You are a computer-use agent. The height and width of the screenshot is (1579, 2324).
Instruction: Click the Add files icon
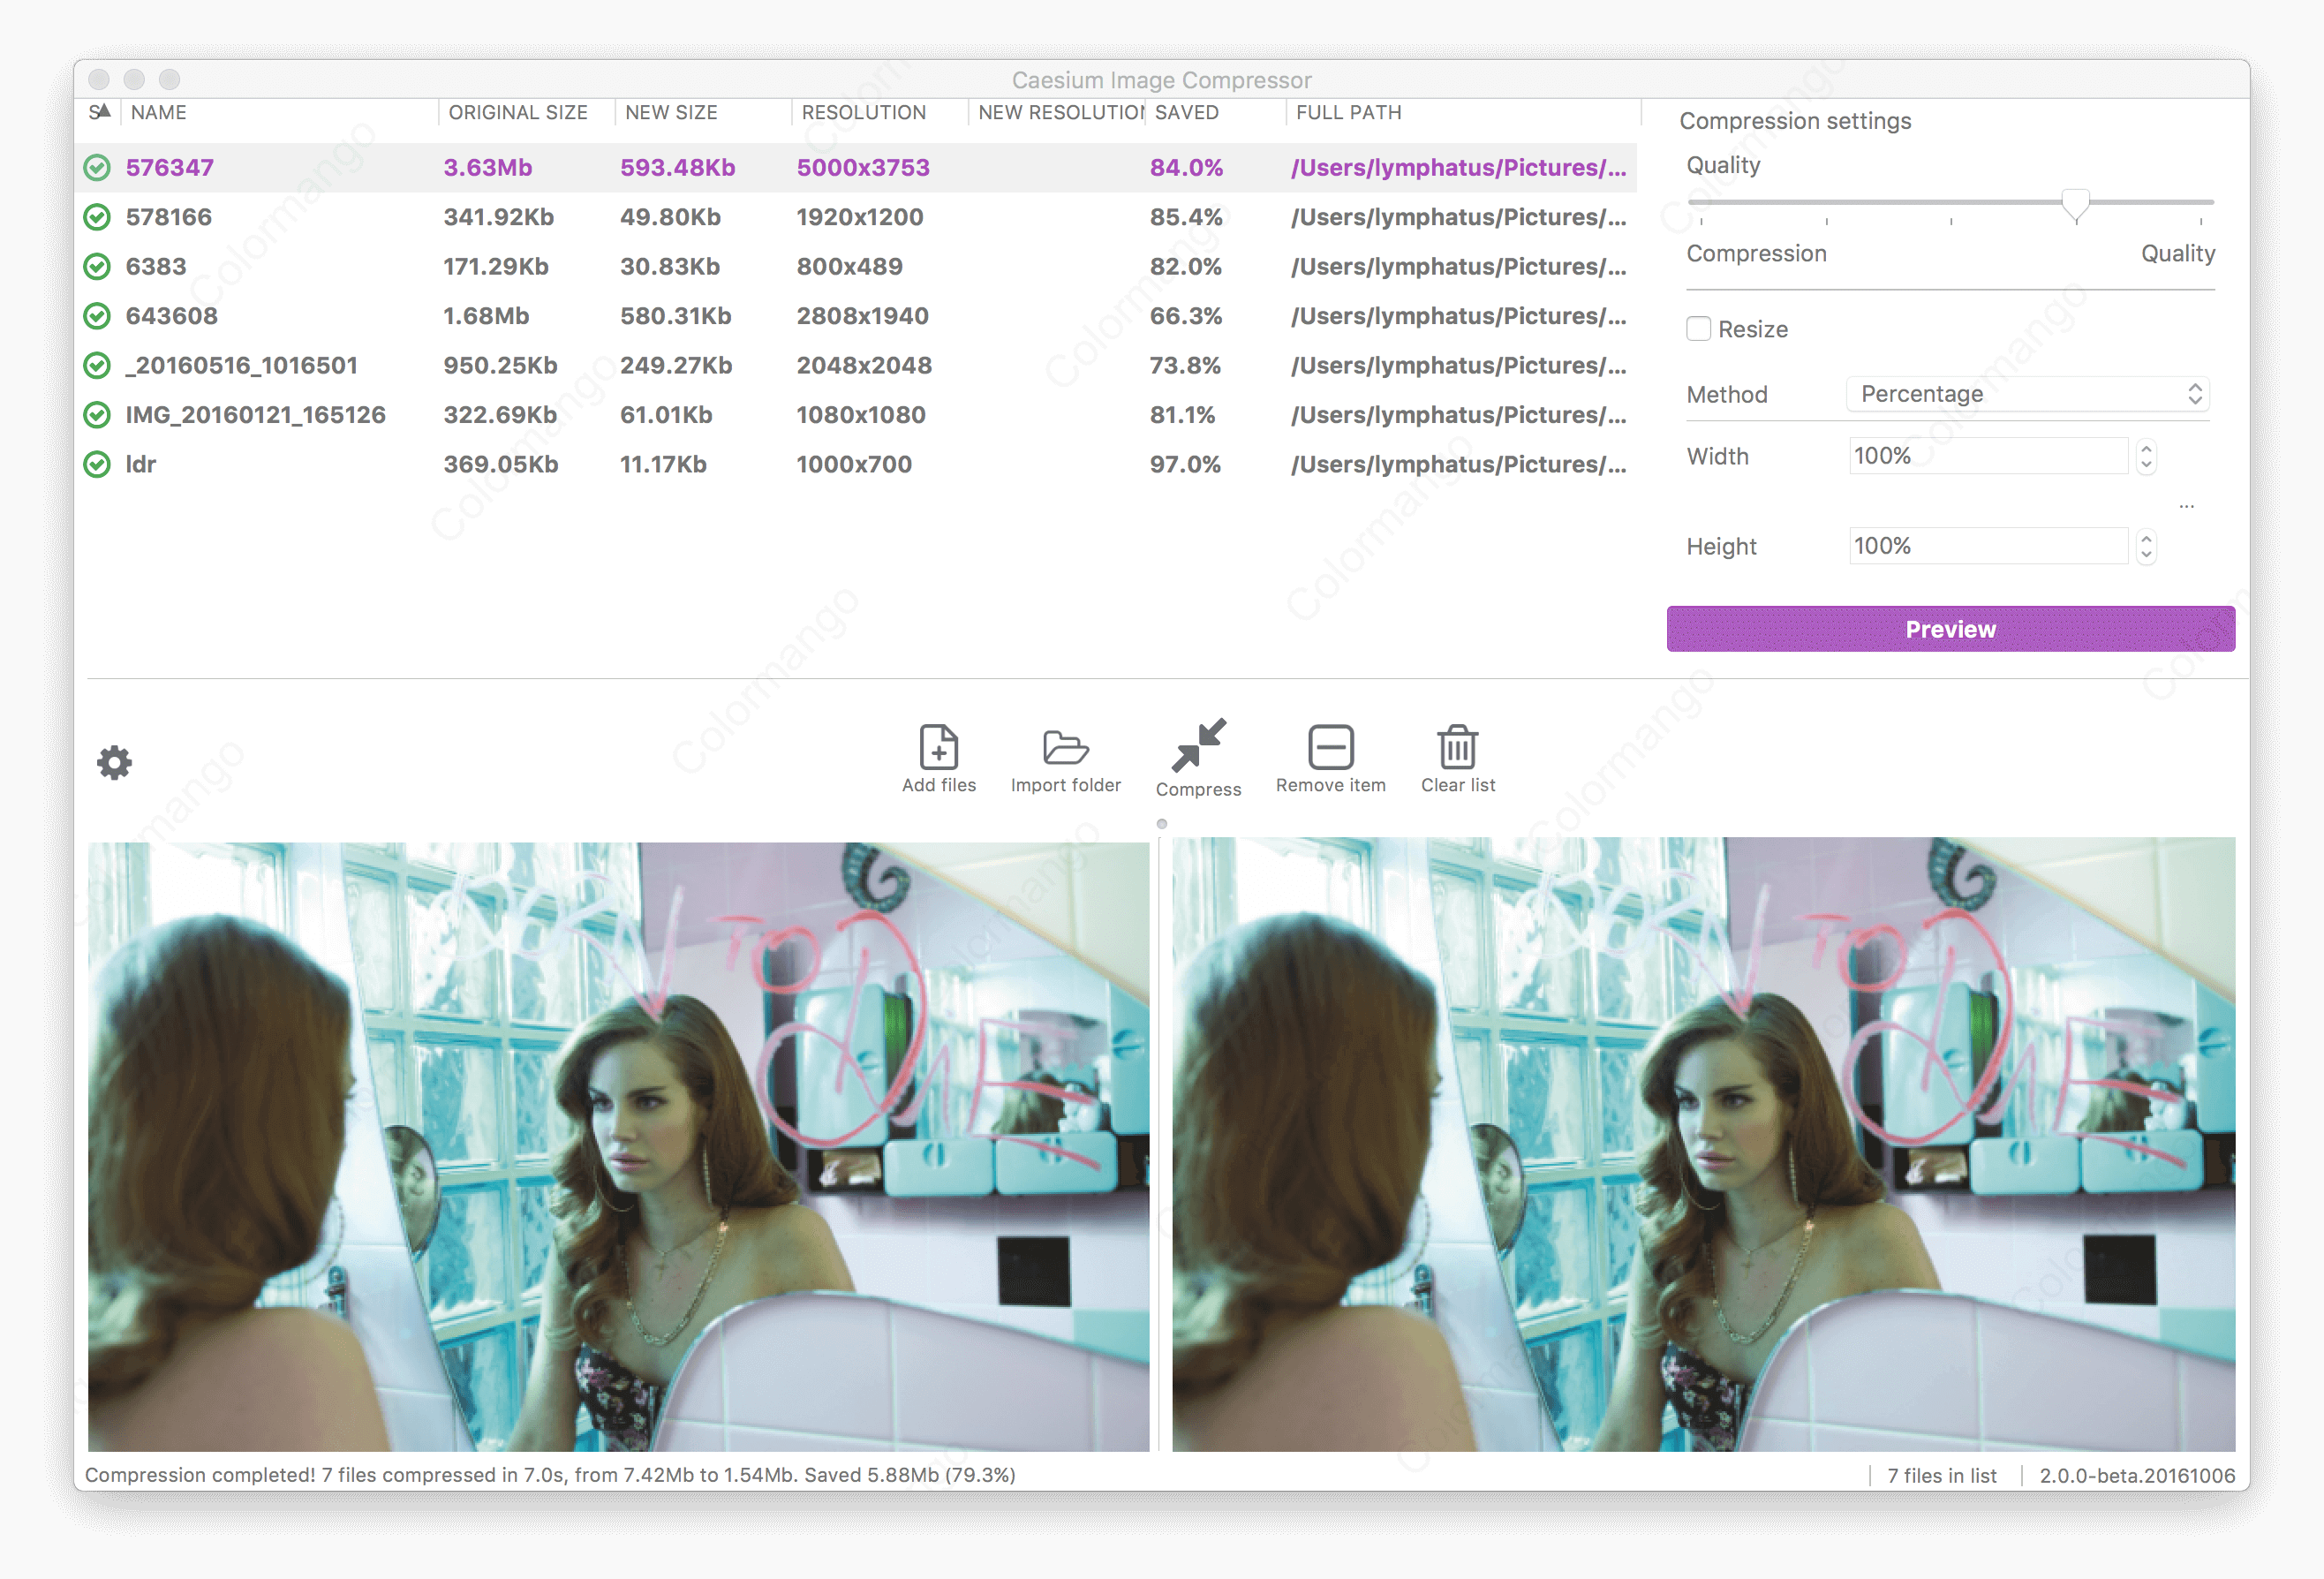(x=938, y=747)
